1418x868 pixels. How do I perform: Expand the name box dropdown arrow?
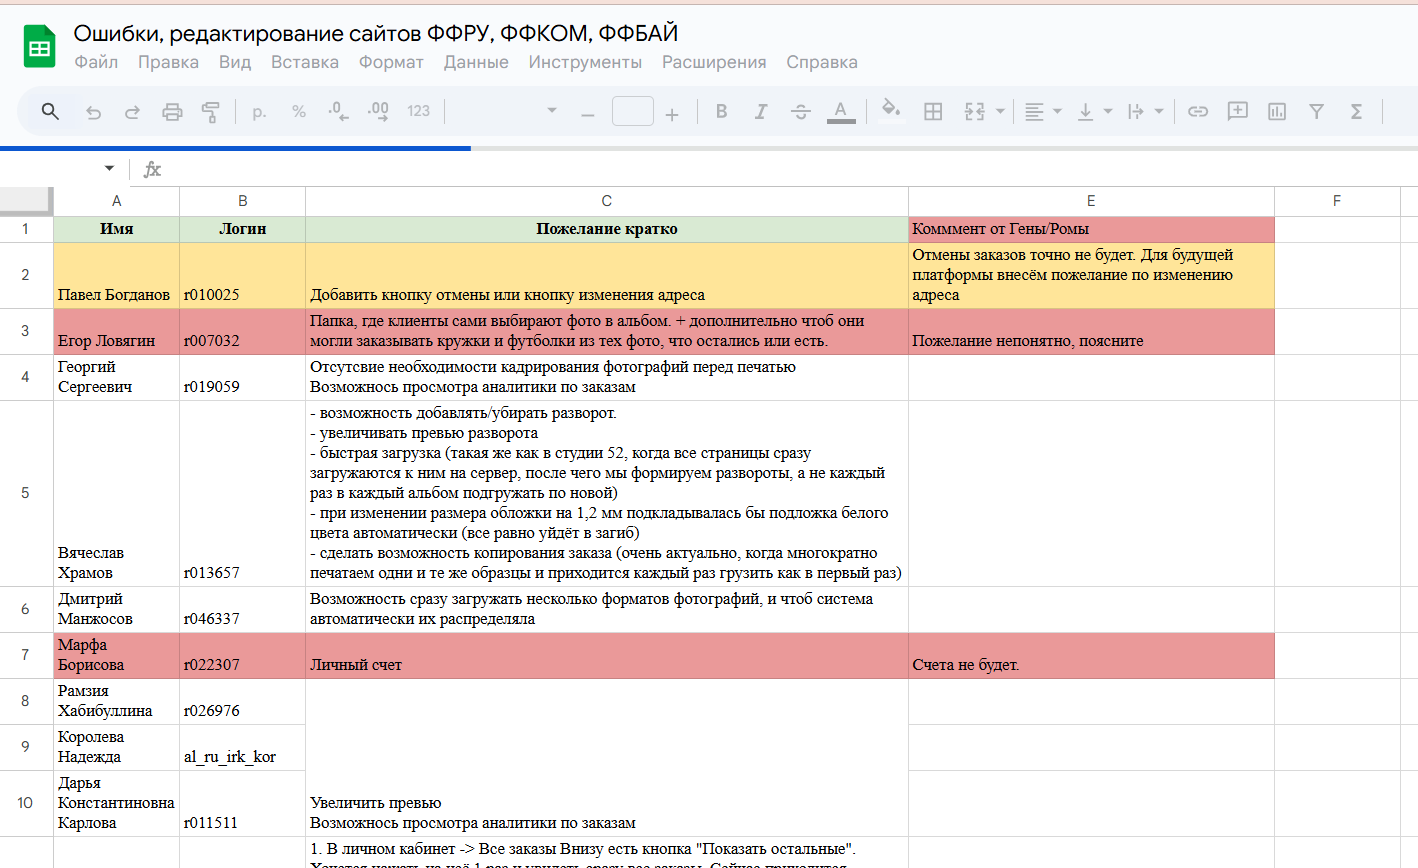click(x=109, y=168)
